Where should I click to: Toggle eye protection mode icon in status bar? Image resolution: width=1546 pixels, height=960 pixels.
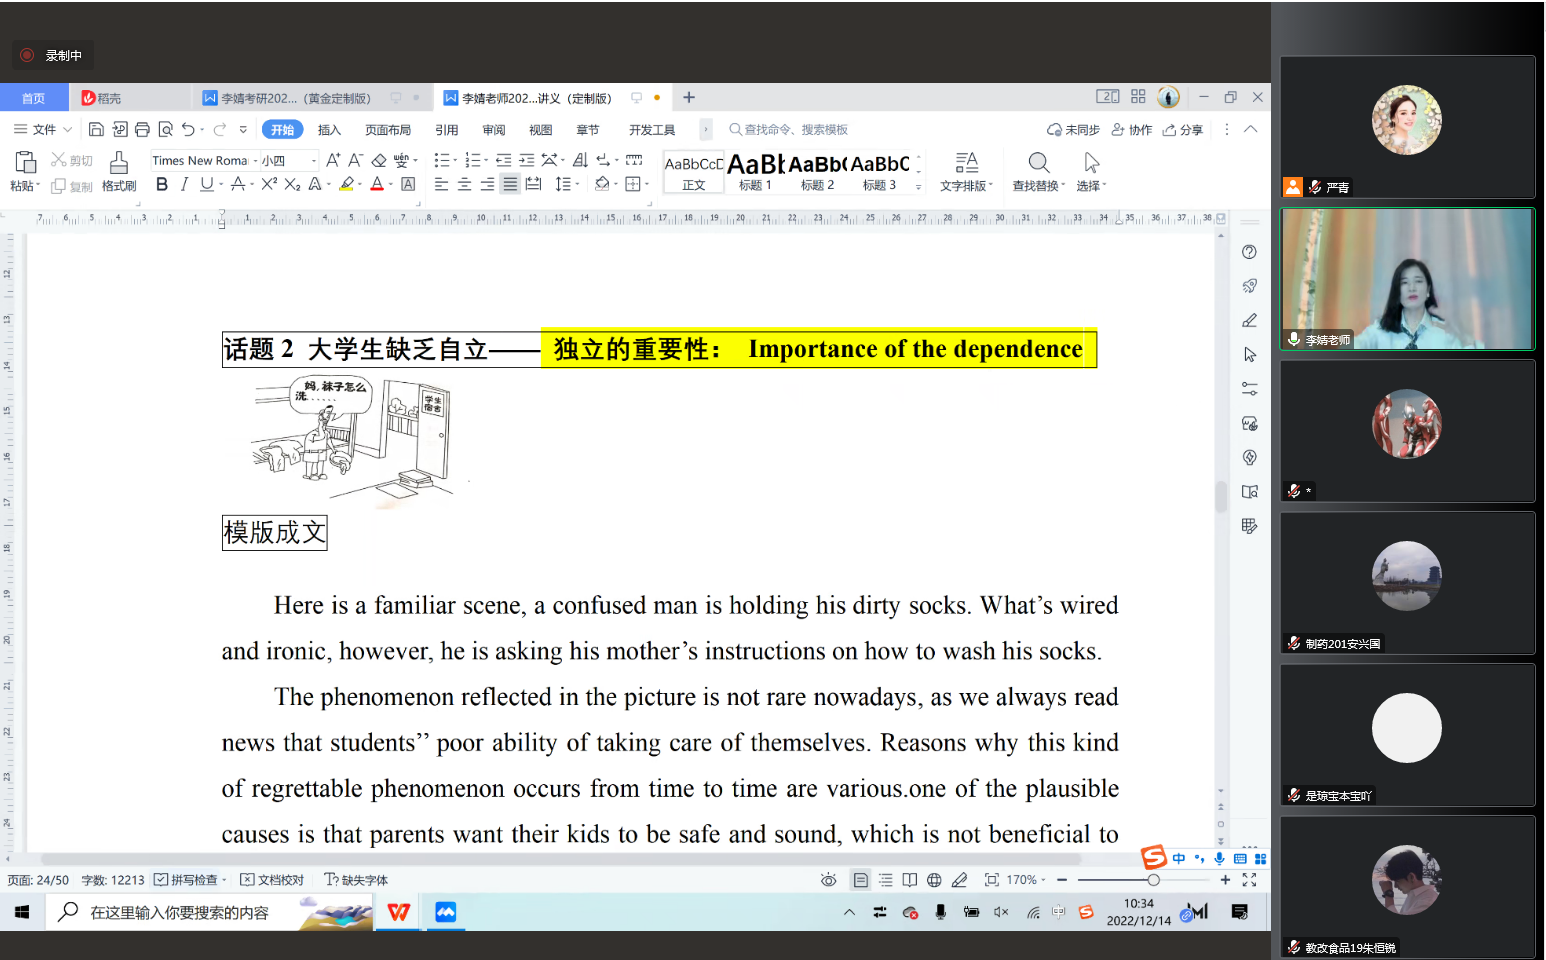coord(828,880)
